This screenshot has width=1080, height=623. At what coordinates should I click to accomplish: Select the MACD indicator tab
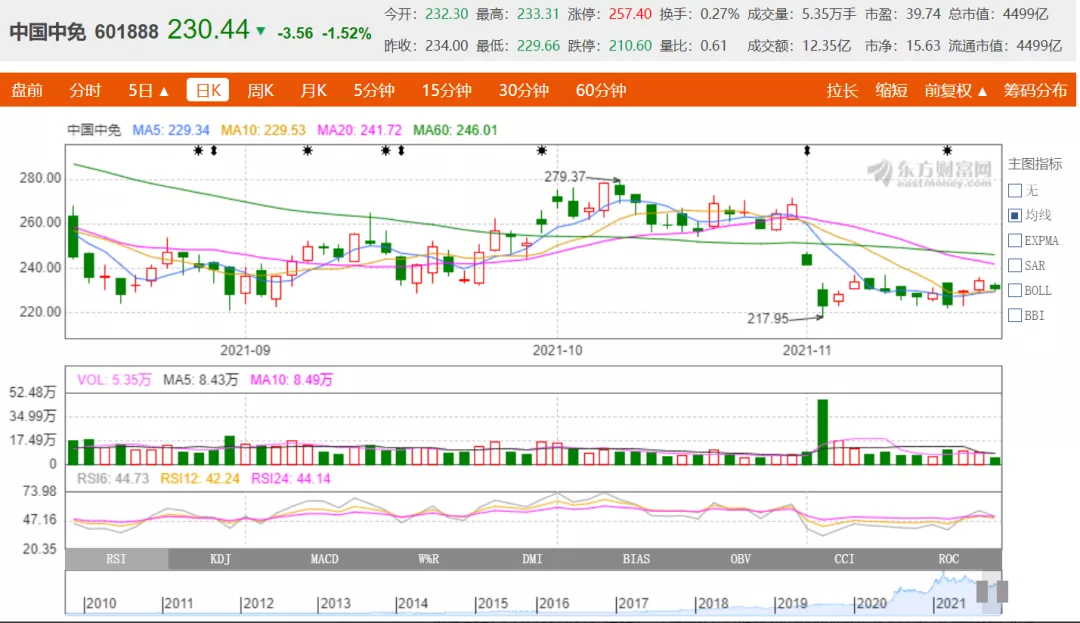coord(324,559)
